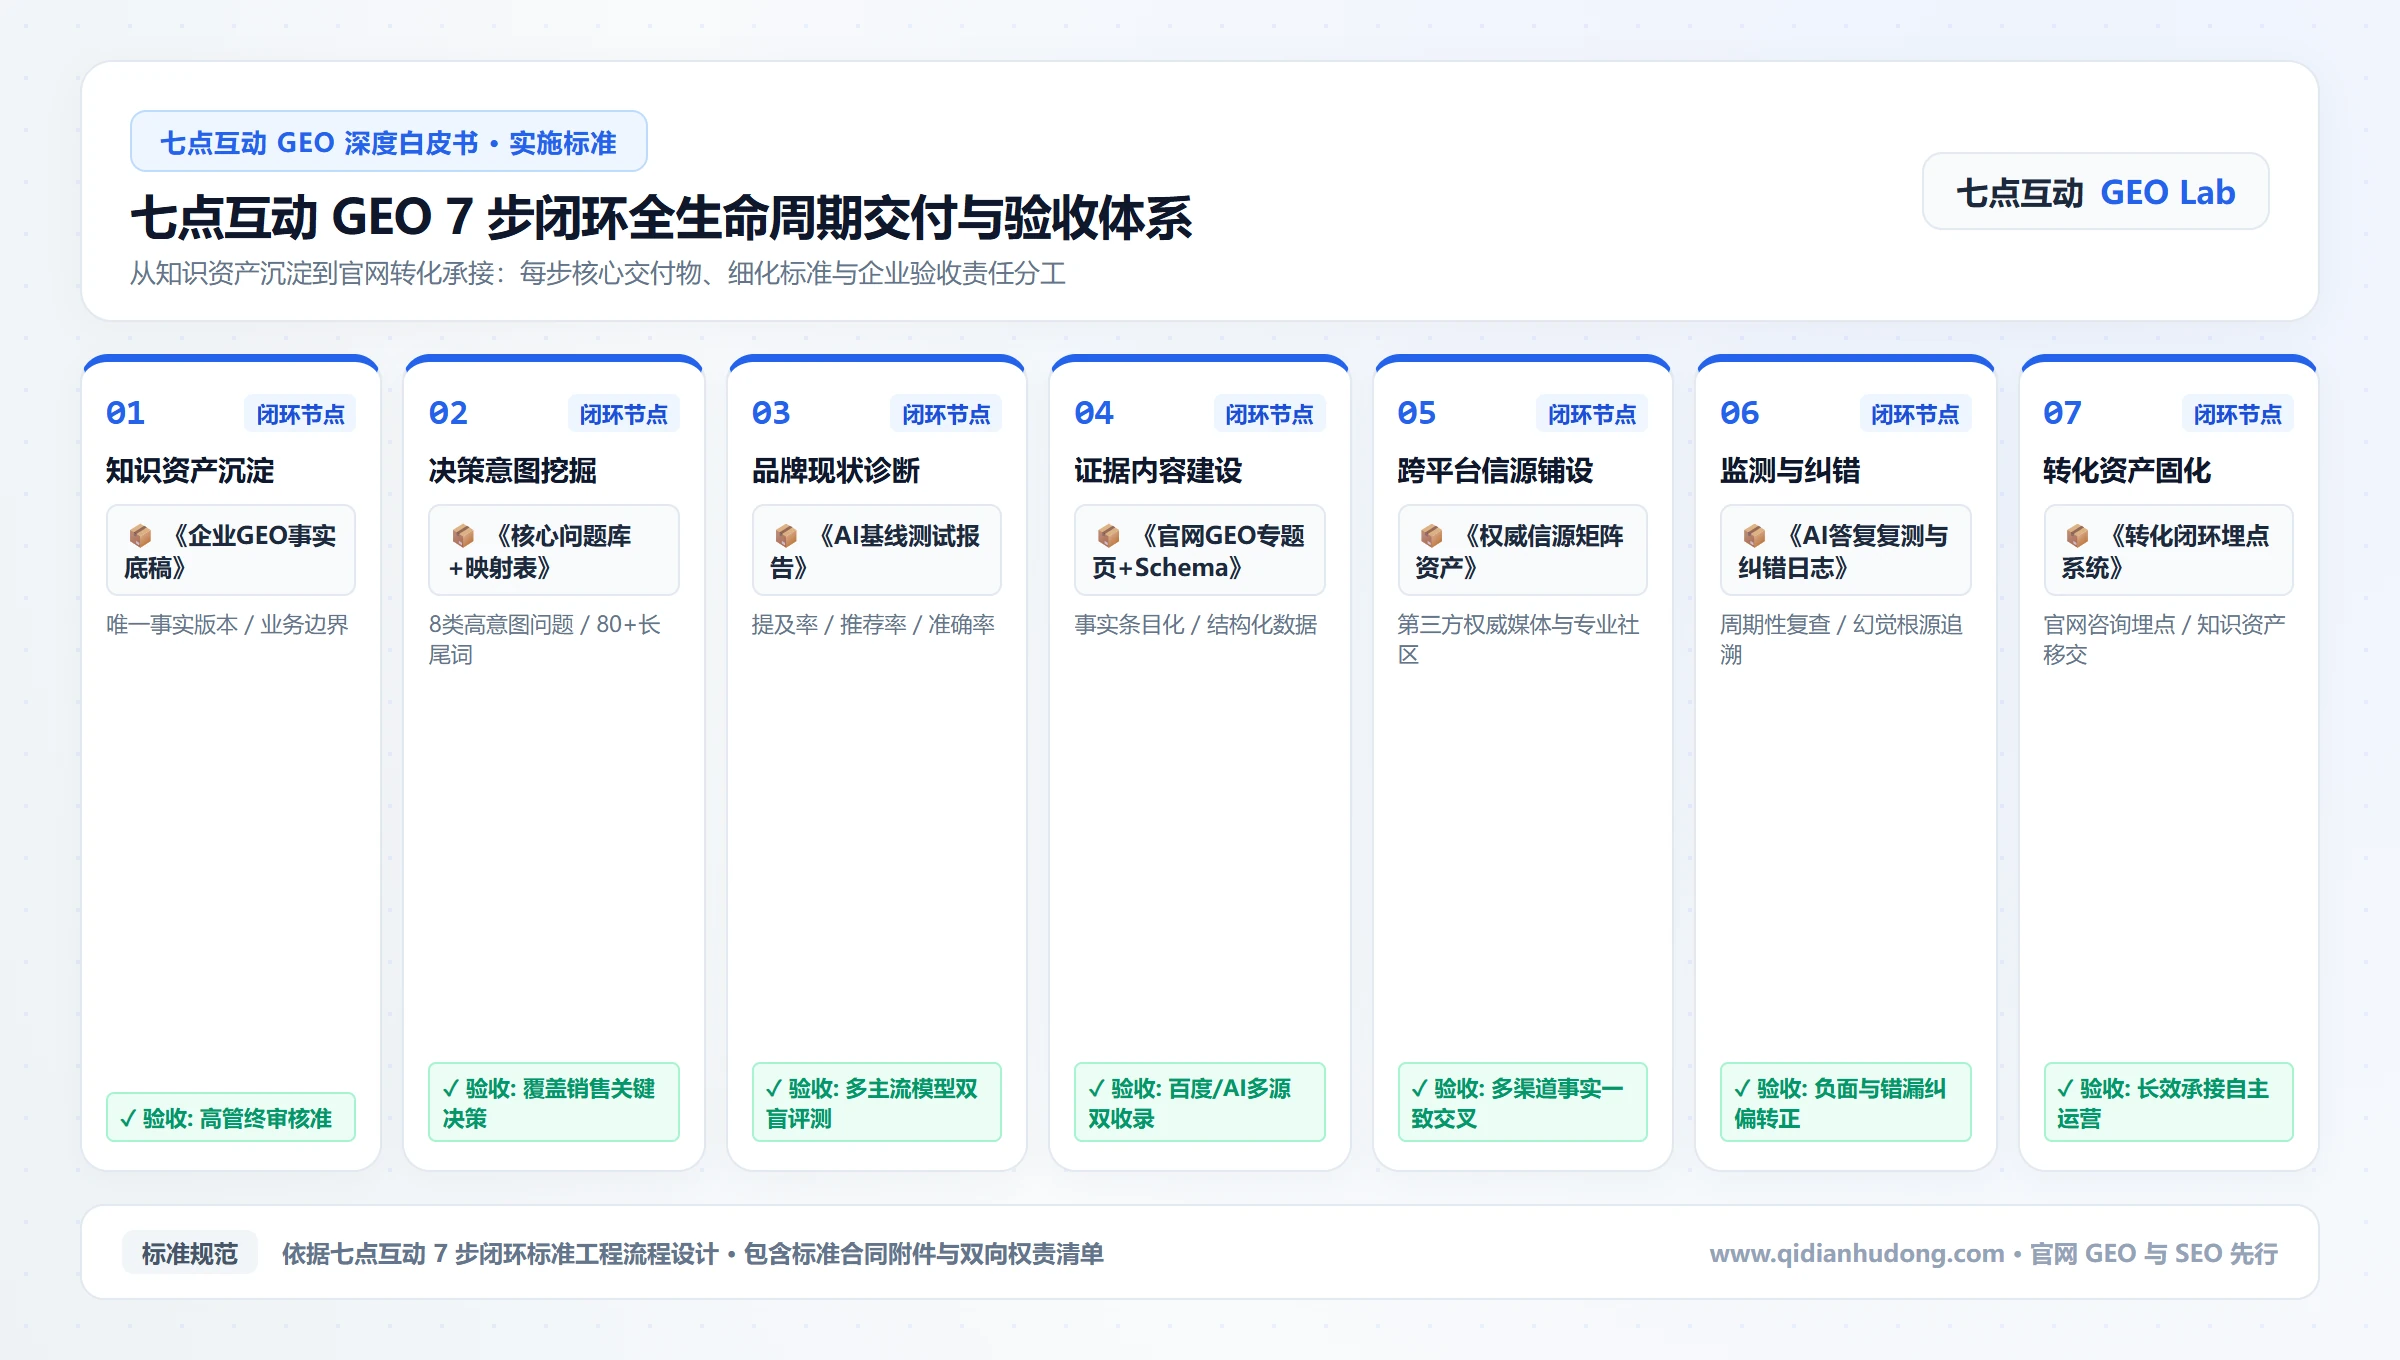The width and height of the screenshot is (2400, 1360).
Task: Click the 验收: 长效承接自主运营 badge
Action: point(2169,1102)
